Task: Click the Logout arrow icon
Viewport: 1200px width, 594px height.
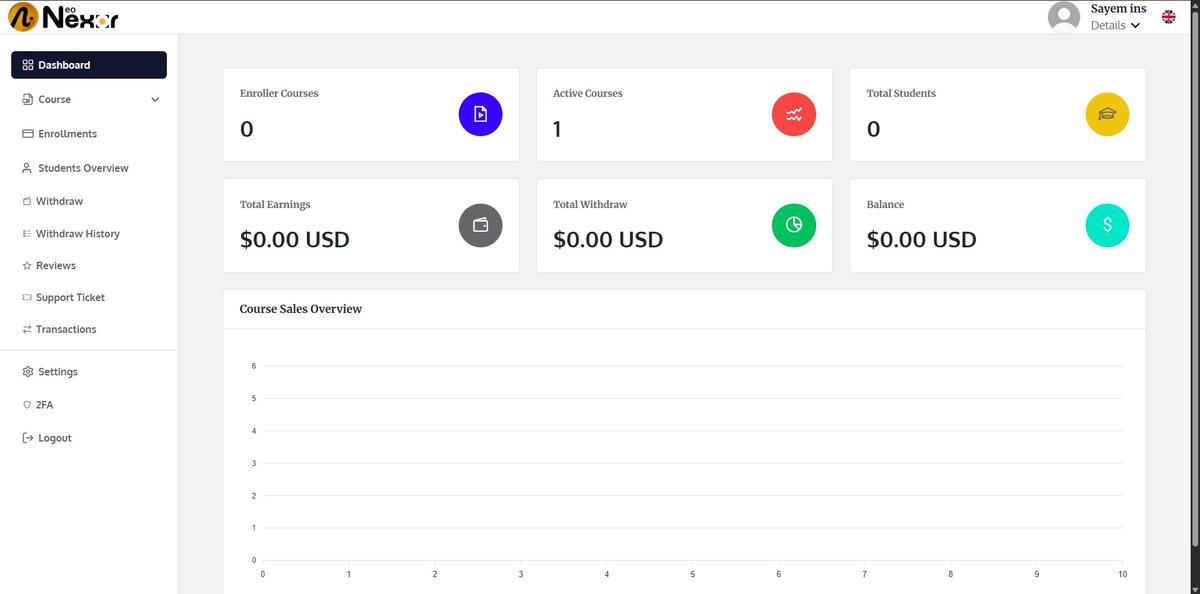Action: coord(28,438)
